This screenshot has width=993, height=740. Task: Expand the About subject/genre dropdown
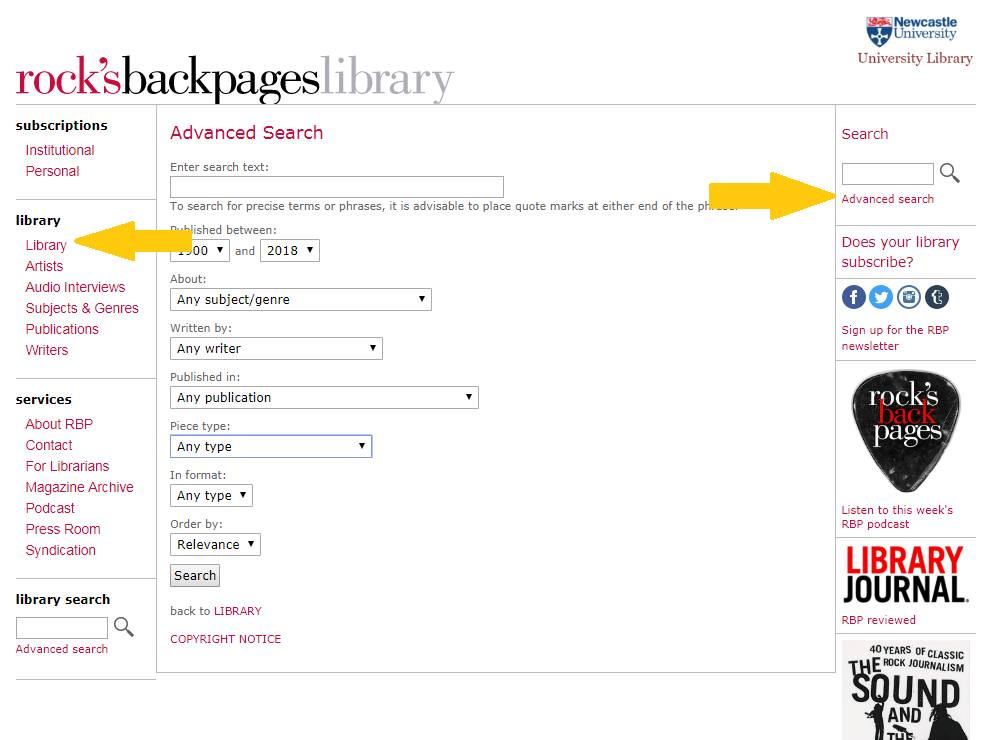pyautogui.click(x=300, y=299)
